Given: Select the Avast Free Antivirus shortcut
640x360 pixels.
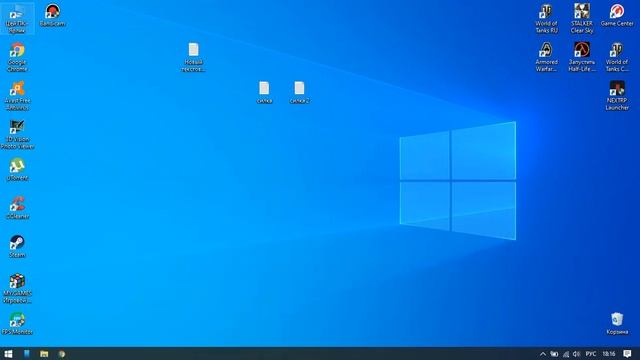Looking at the screenshot, I should pyautogui.click(x=17, y=96).
